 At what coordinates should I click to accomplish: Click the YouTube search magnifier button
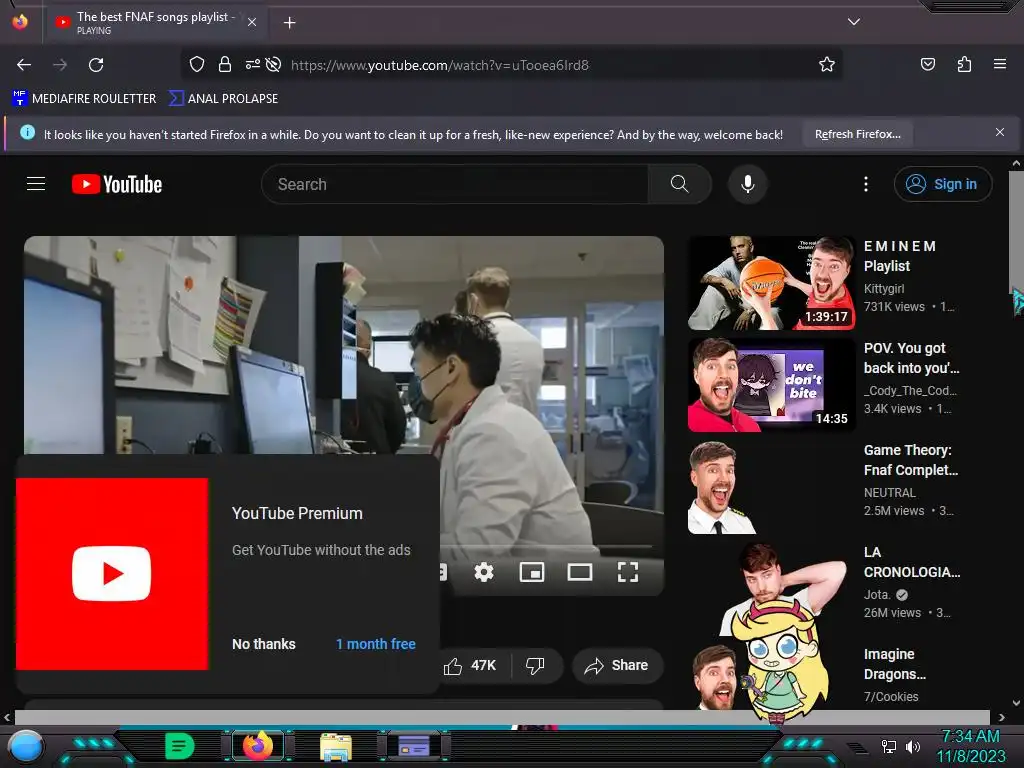679,184
